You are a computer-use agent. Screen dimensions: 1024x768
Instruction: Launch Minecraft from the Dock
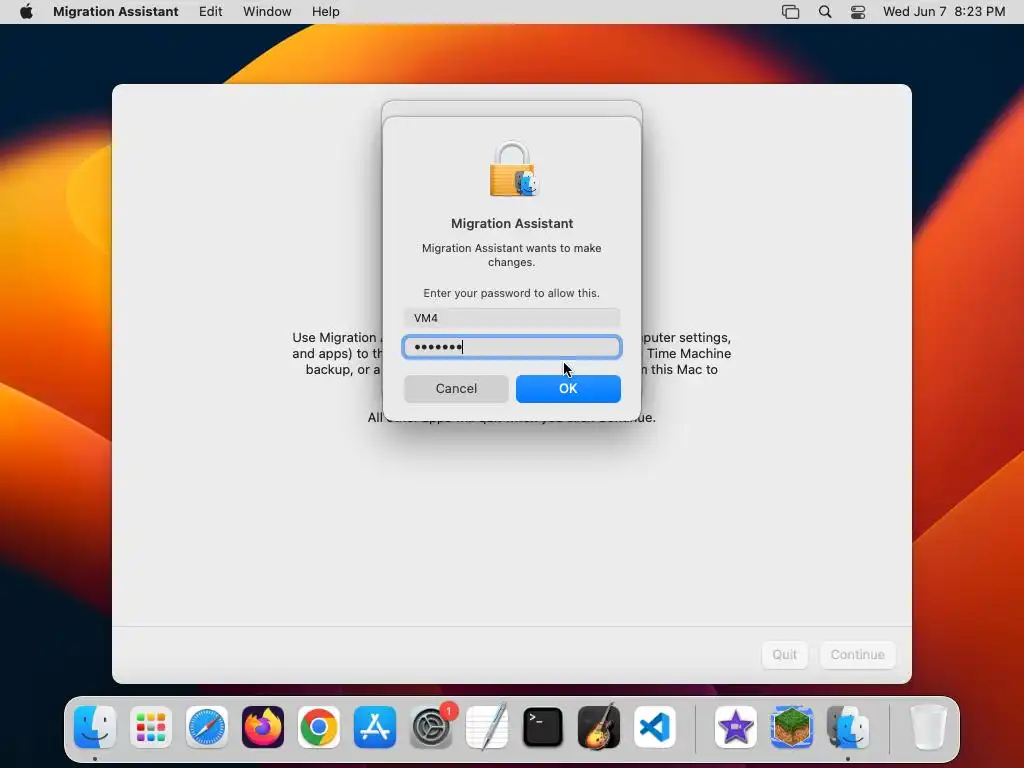pos(792,727)
